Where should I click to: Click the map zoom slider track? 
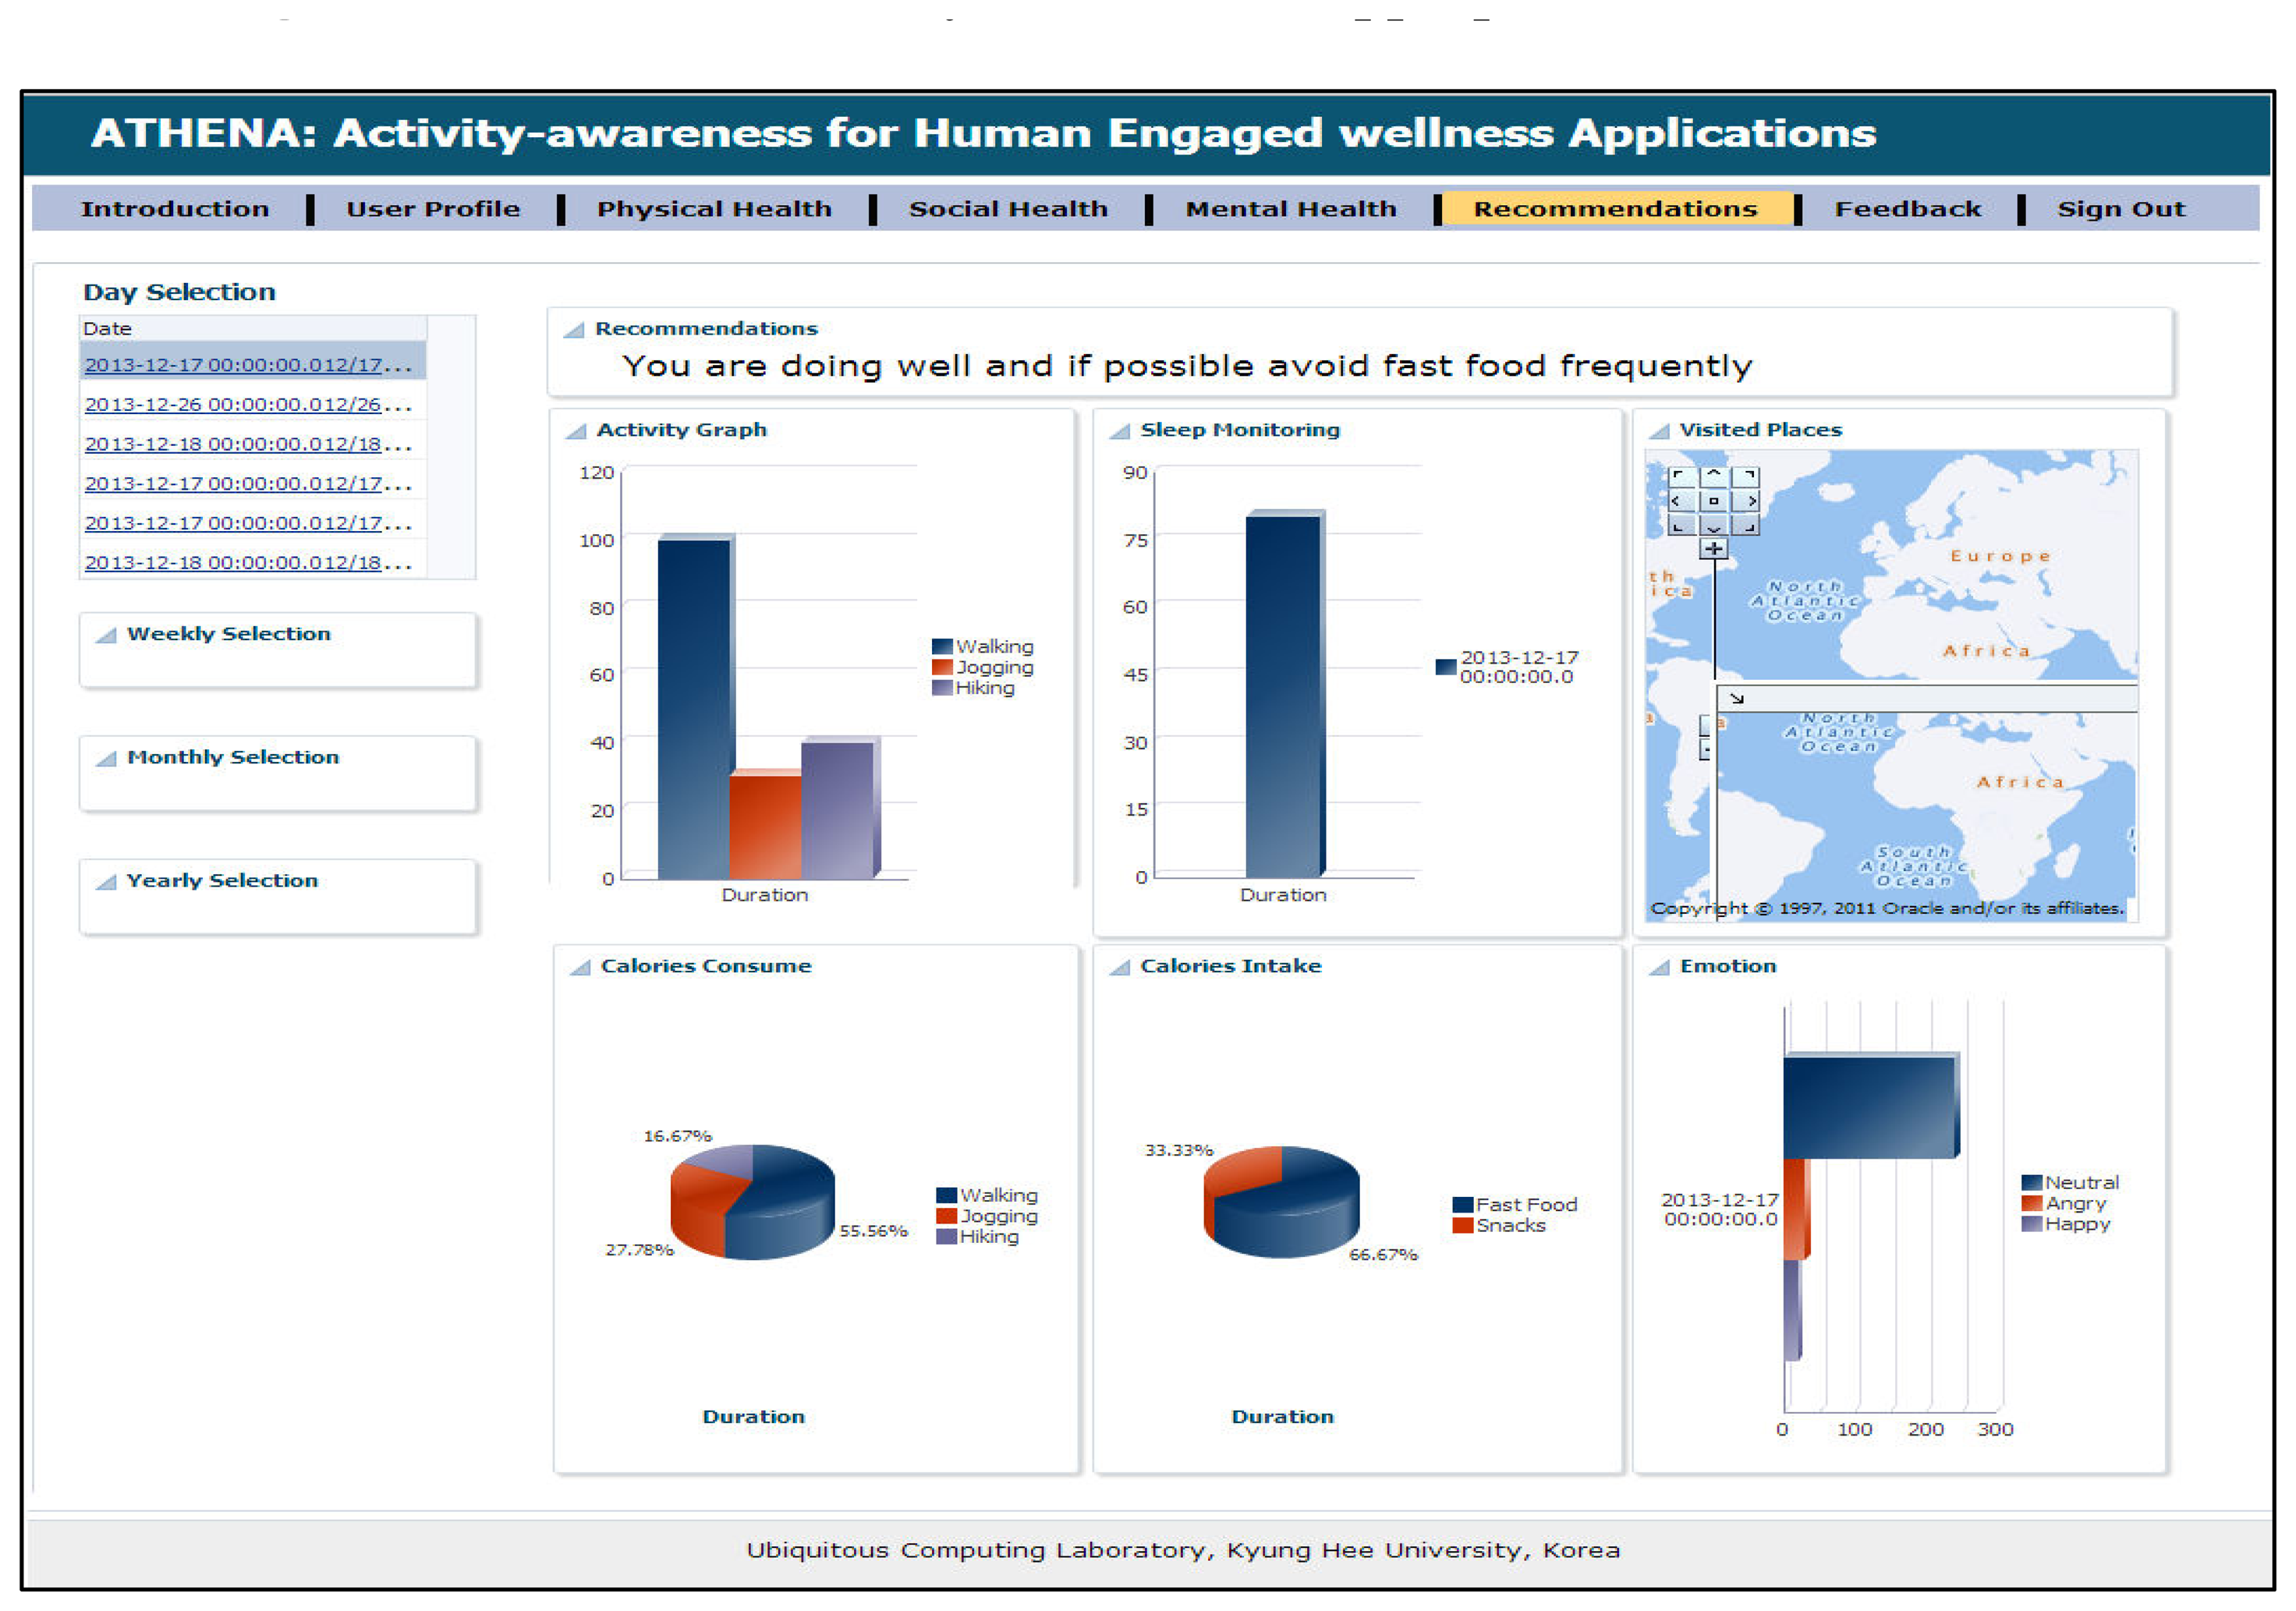pos(1714,620)
